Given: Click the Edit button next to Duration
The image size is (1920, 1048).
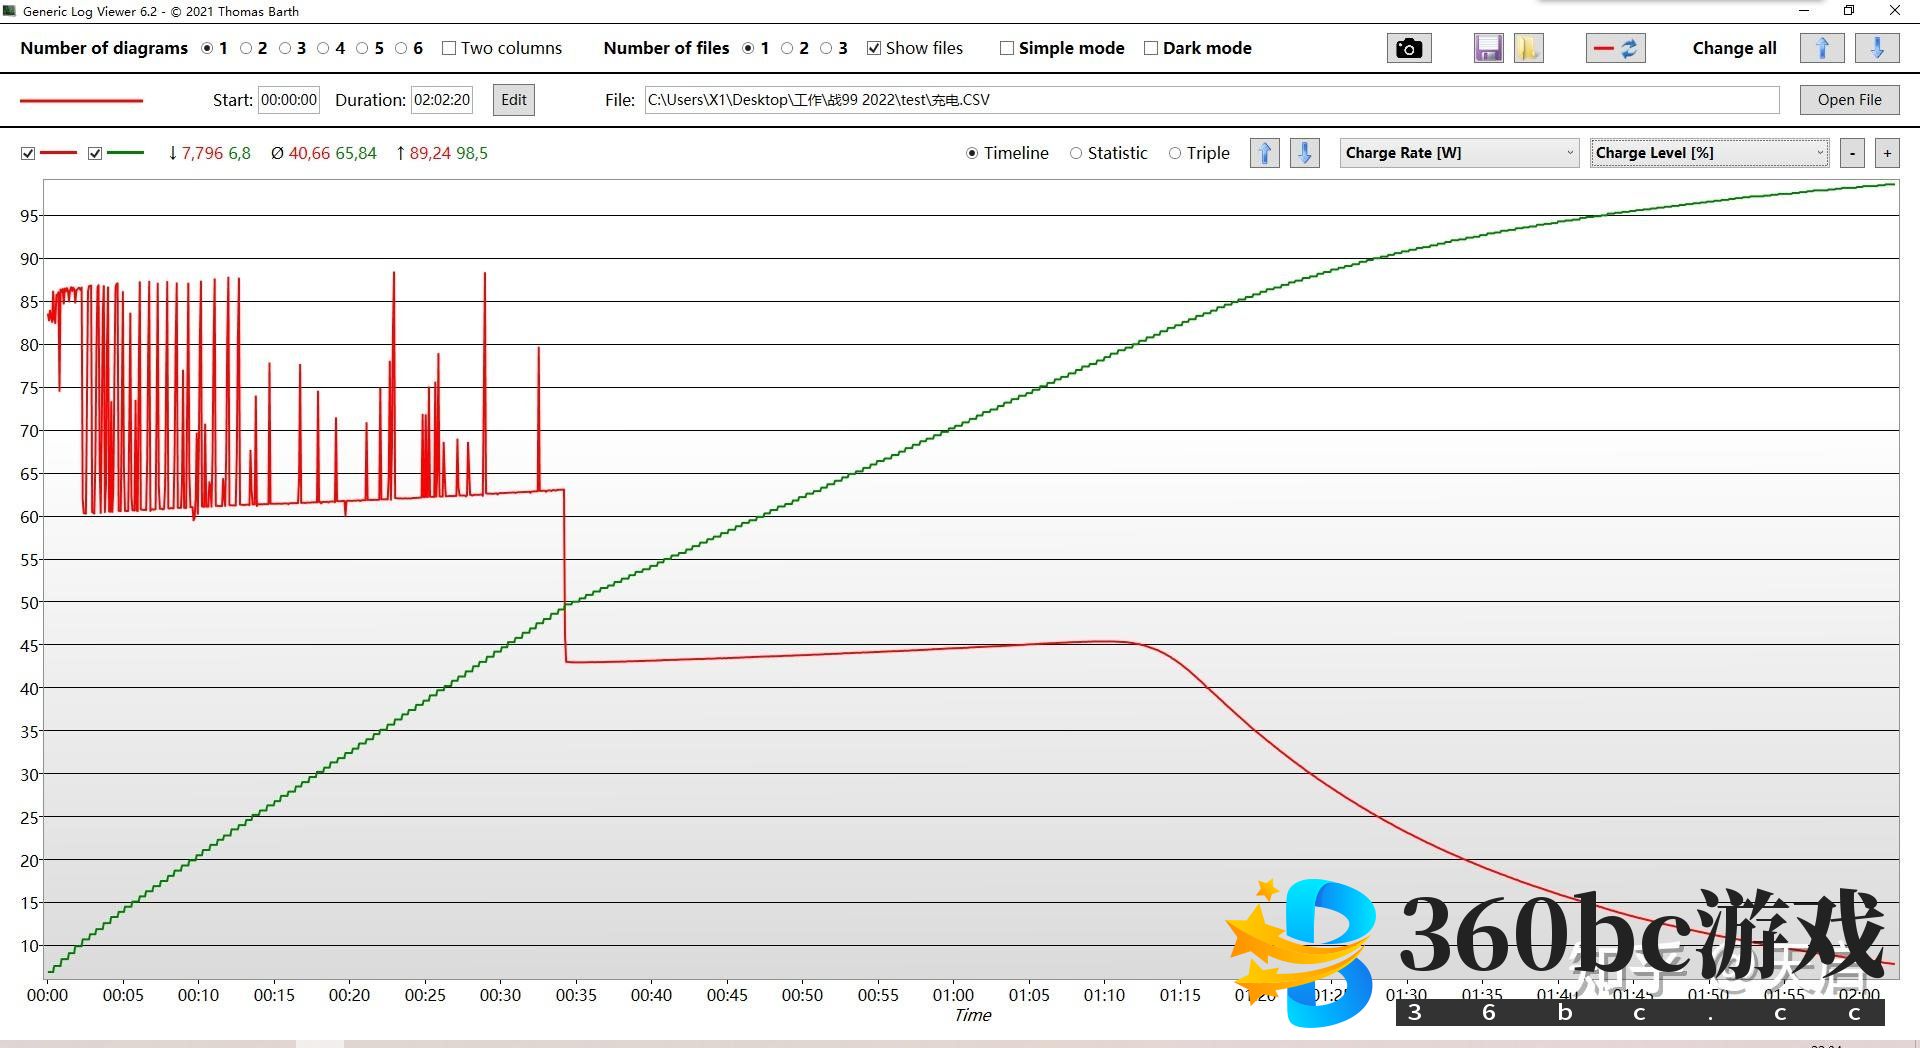Looking at the screenshot, I should click(514, 100).
